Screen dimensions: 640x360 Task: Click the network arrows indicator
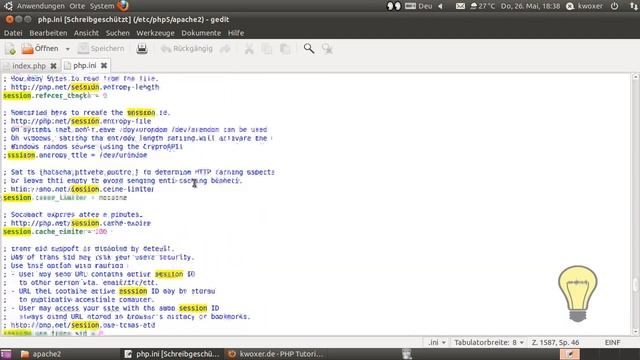pyautogui.click(x=633, y=6)
